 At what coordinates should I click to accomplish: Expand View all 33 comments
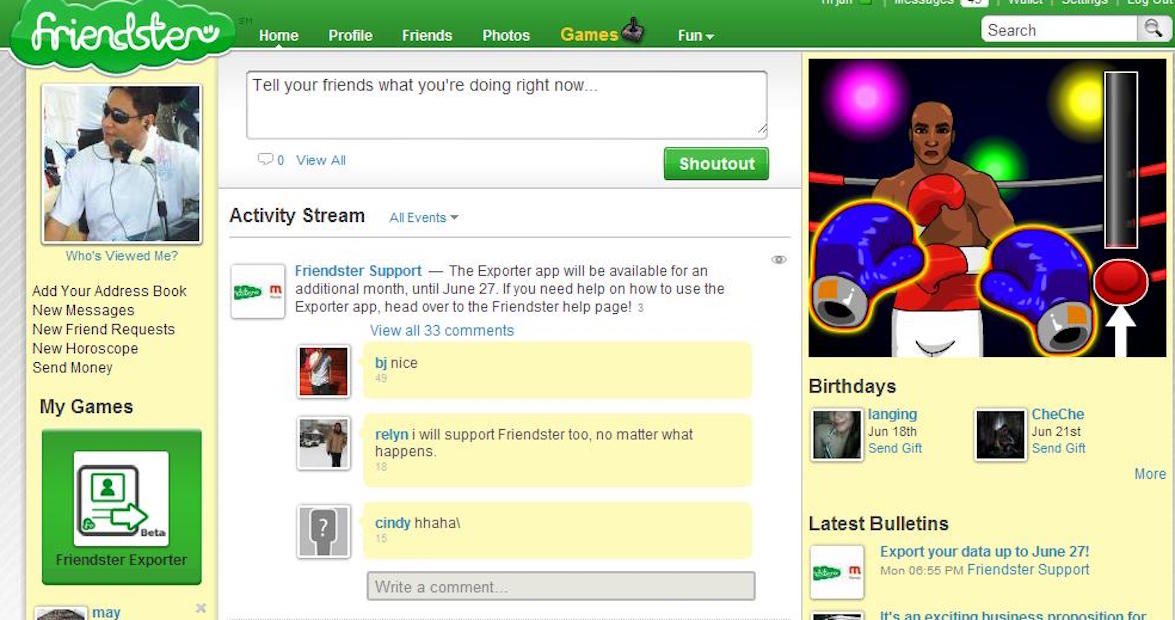click(x=442, y=331)
